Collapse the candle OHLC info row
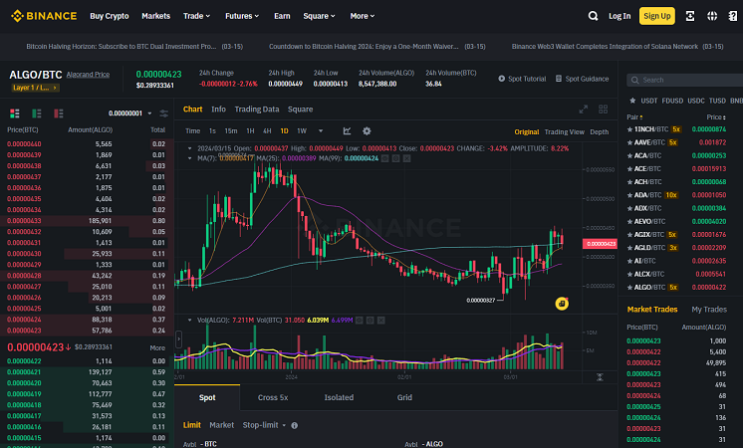Screen dimensions: 743x448 point(190,148)
